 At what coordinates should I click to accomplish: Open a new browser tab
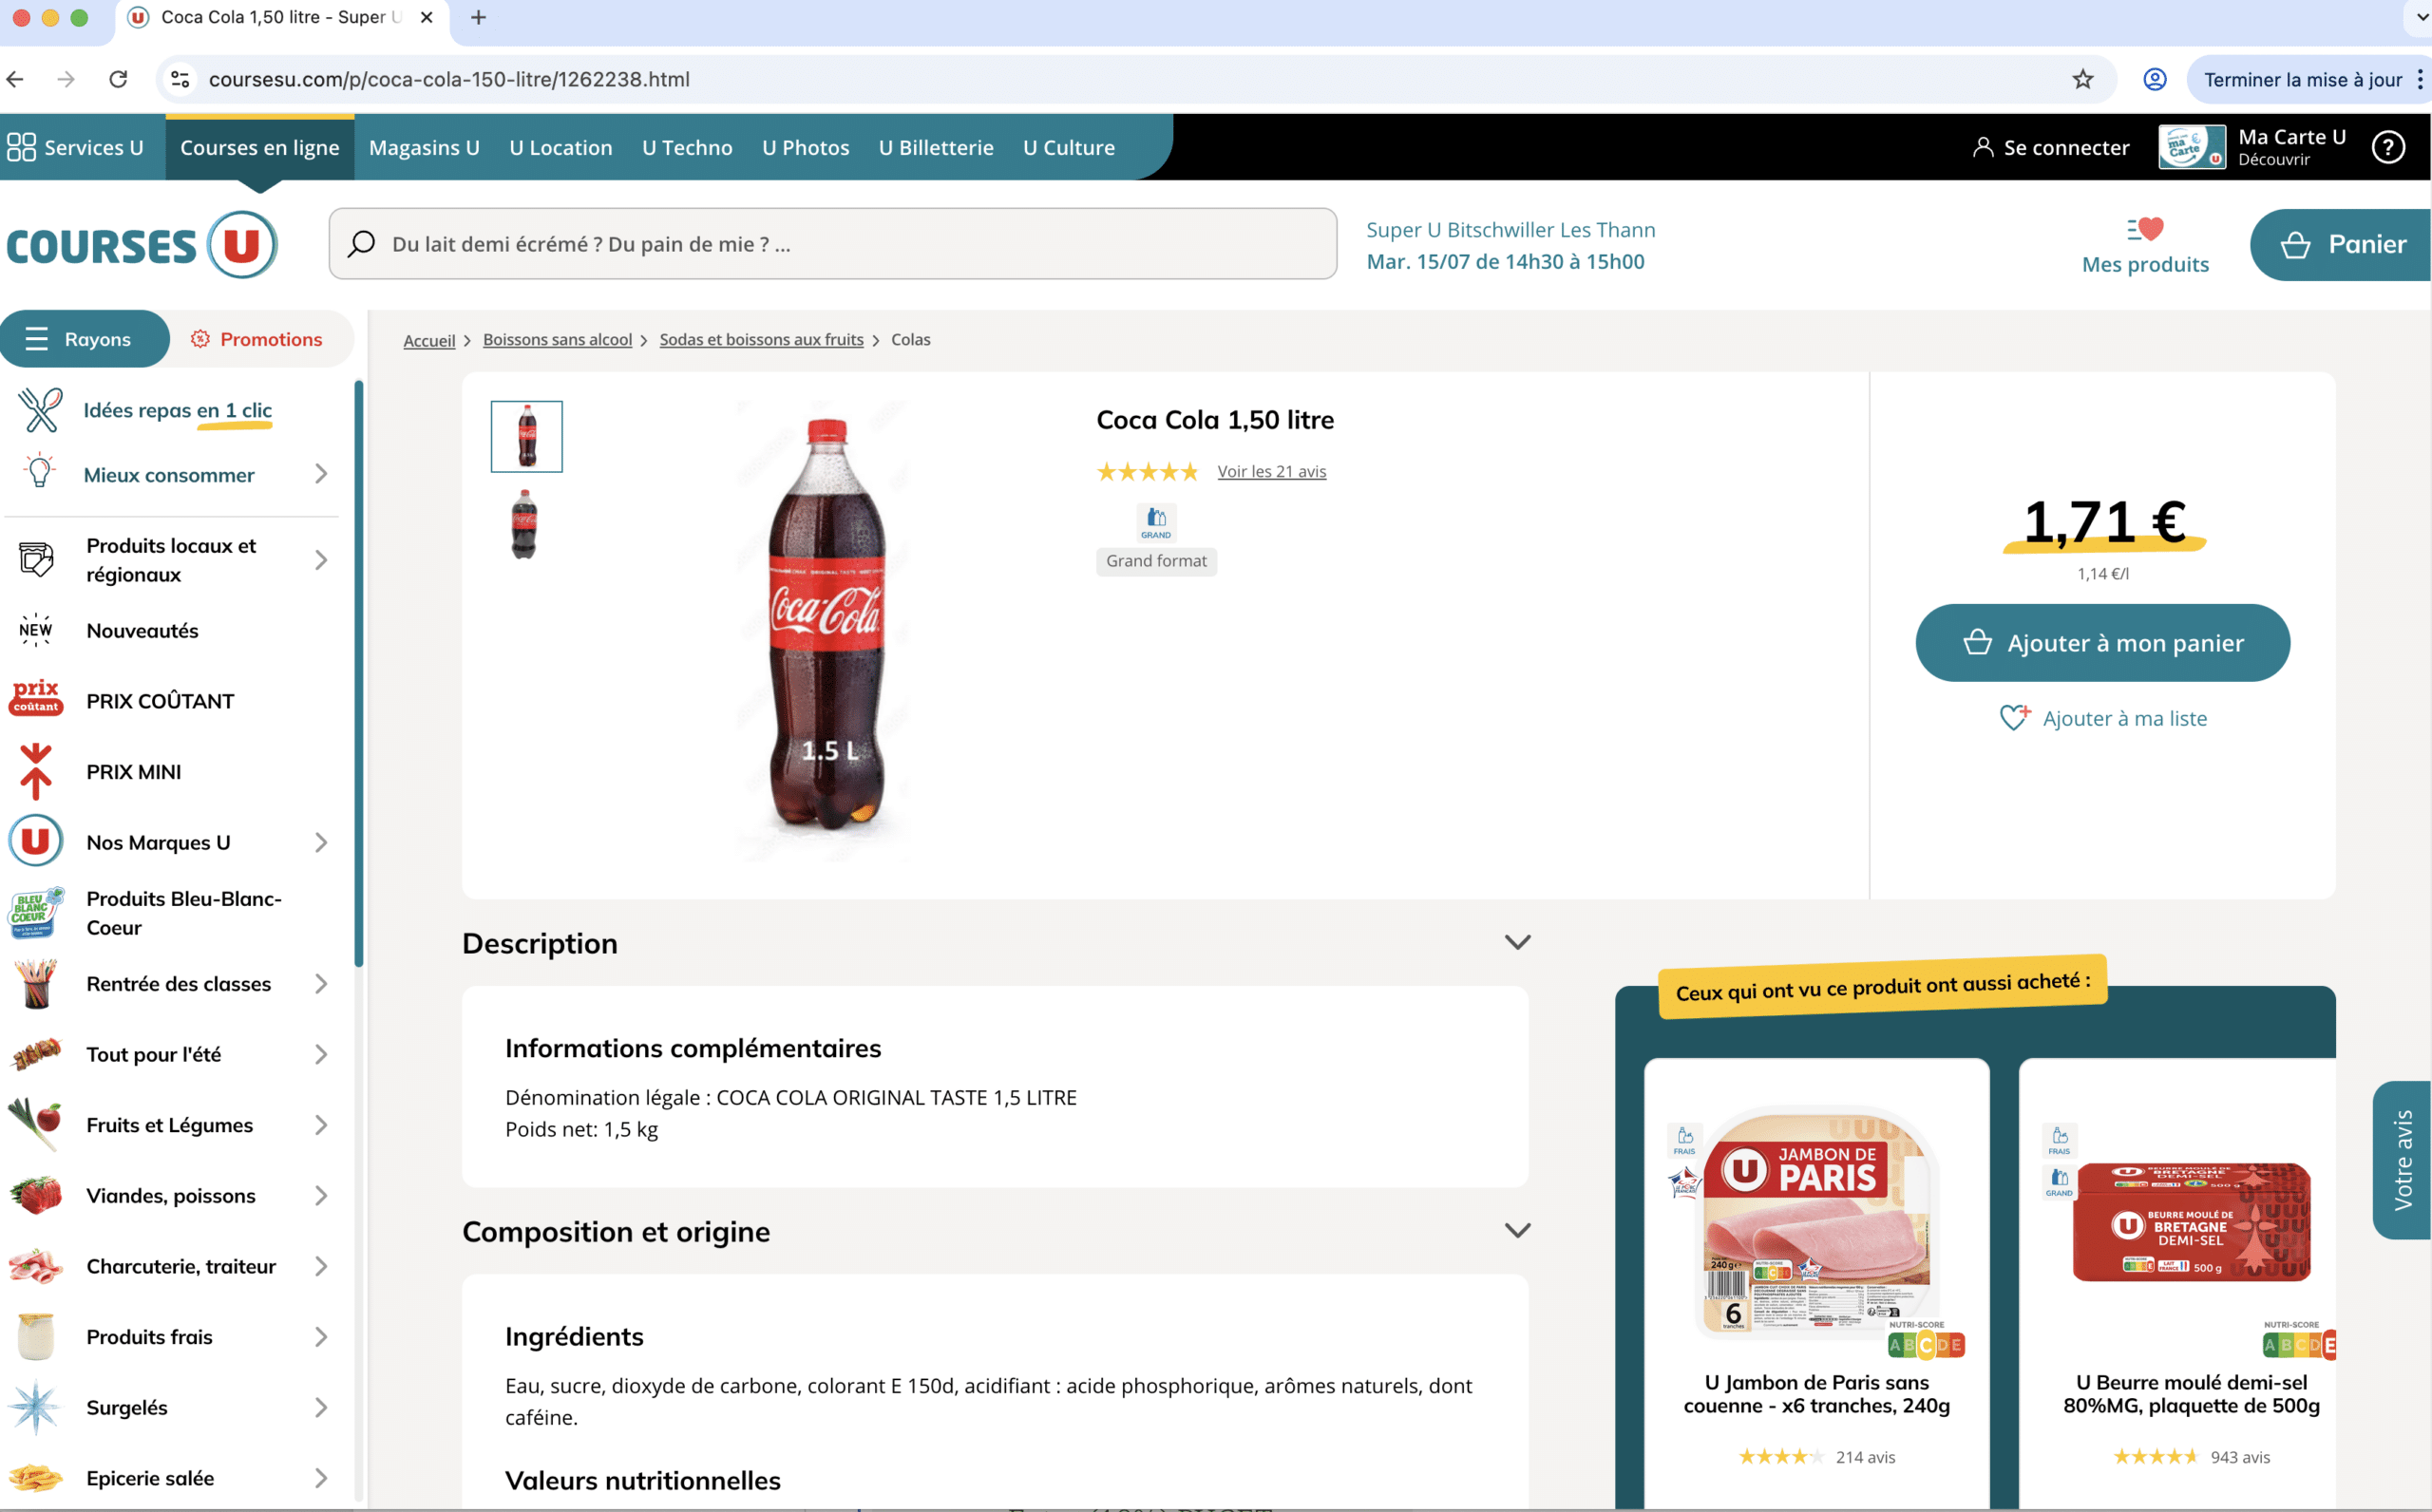478,17
